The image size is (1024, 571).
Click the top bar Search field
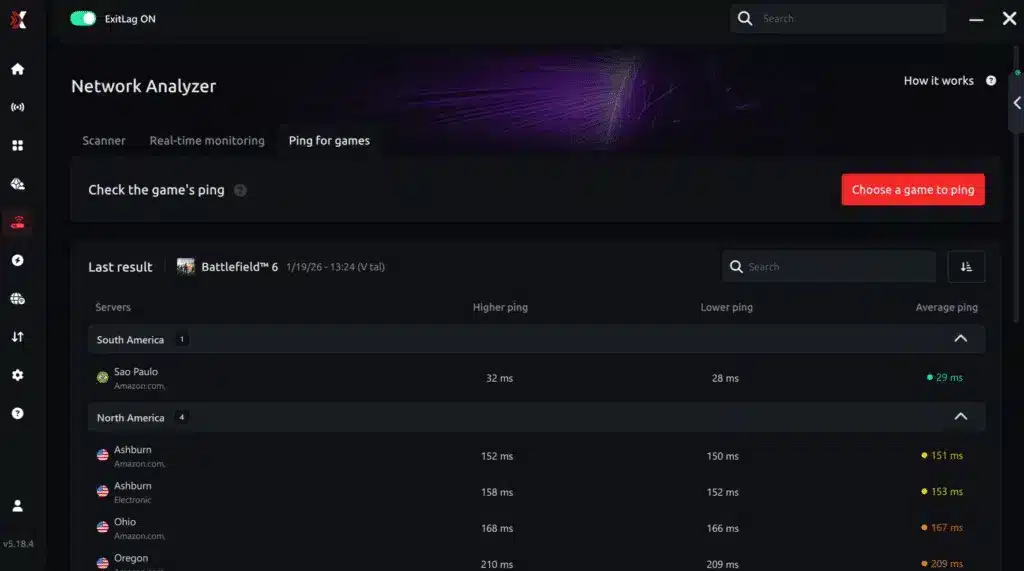point(838,18)
